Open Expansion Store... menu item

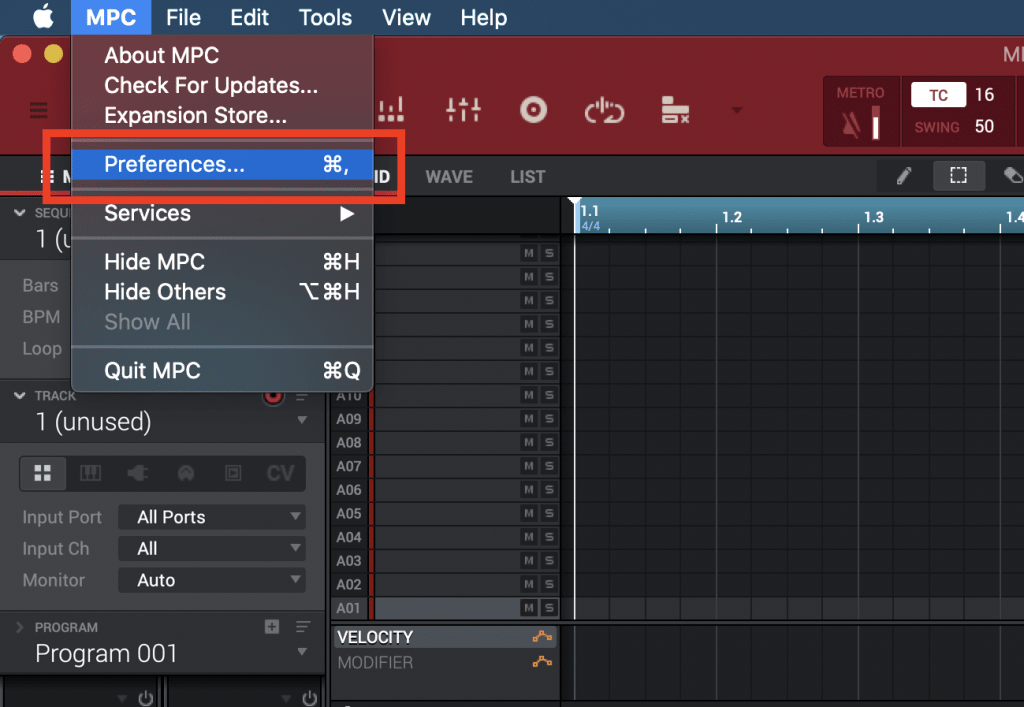[222, 115]
